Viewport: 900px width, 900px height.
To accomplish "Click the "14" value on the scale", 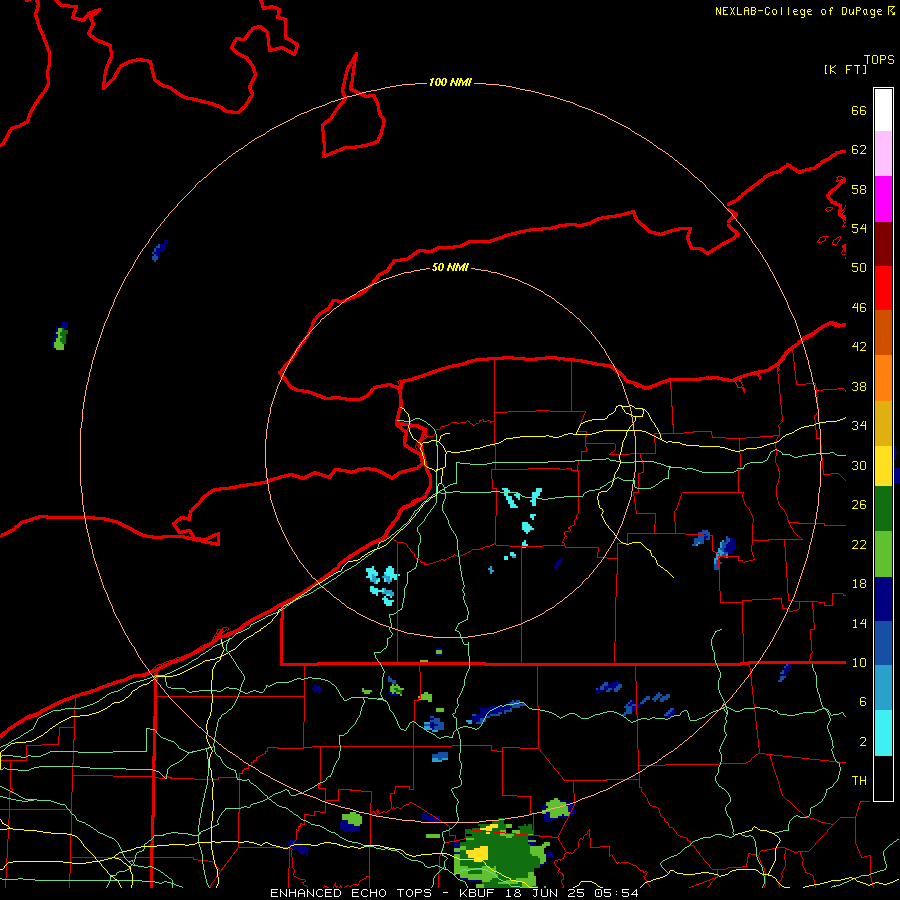I will pos(859,624).
